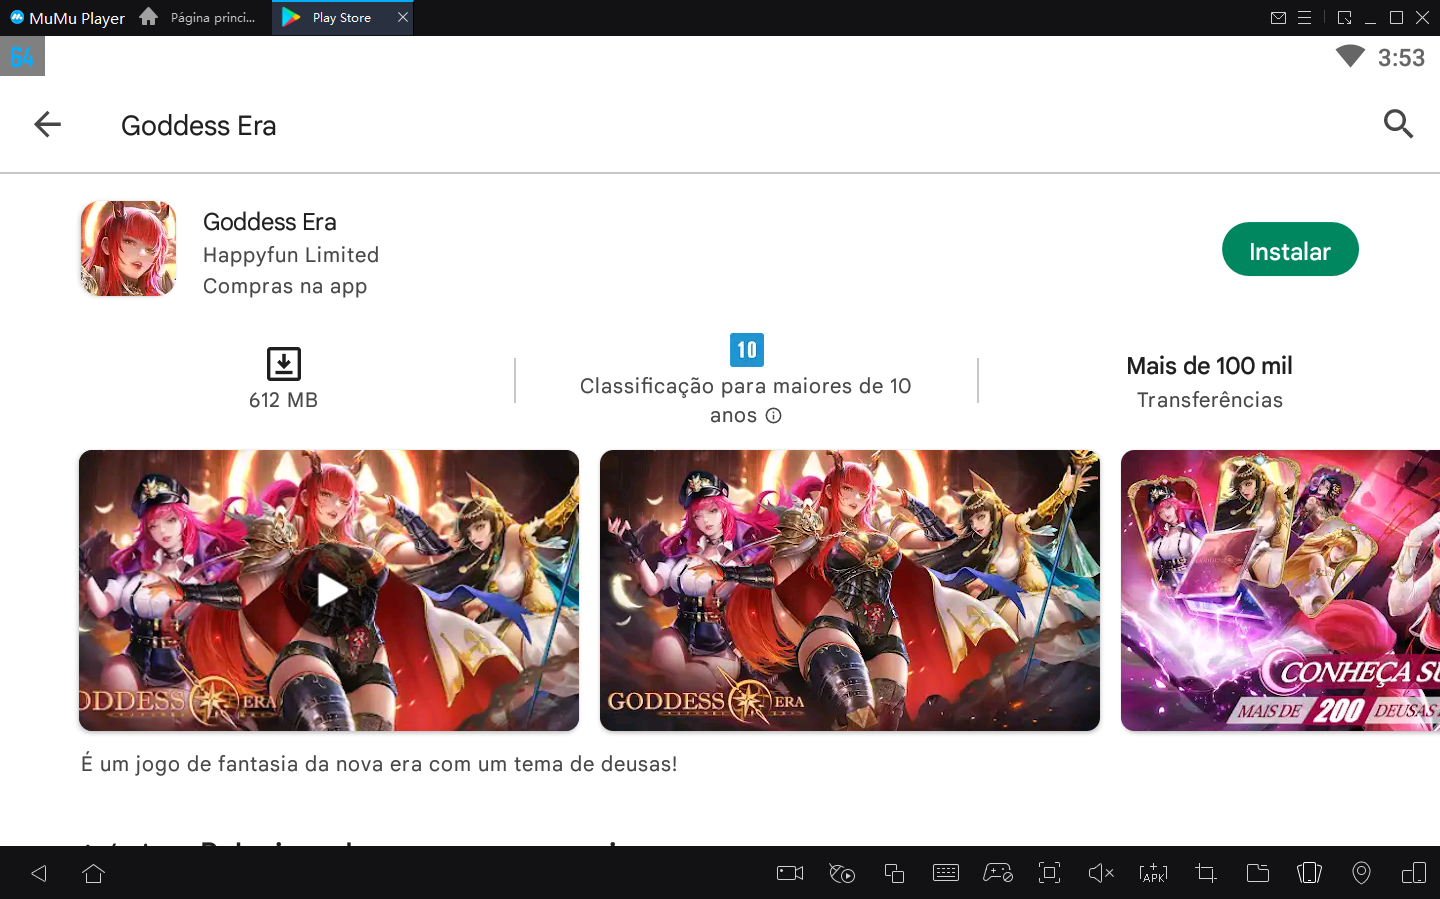Screen dimensions: 1440x899
Task: Show info about the age rating
Action: tap(773, 416)
